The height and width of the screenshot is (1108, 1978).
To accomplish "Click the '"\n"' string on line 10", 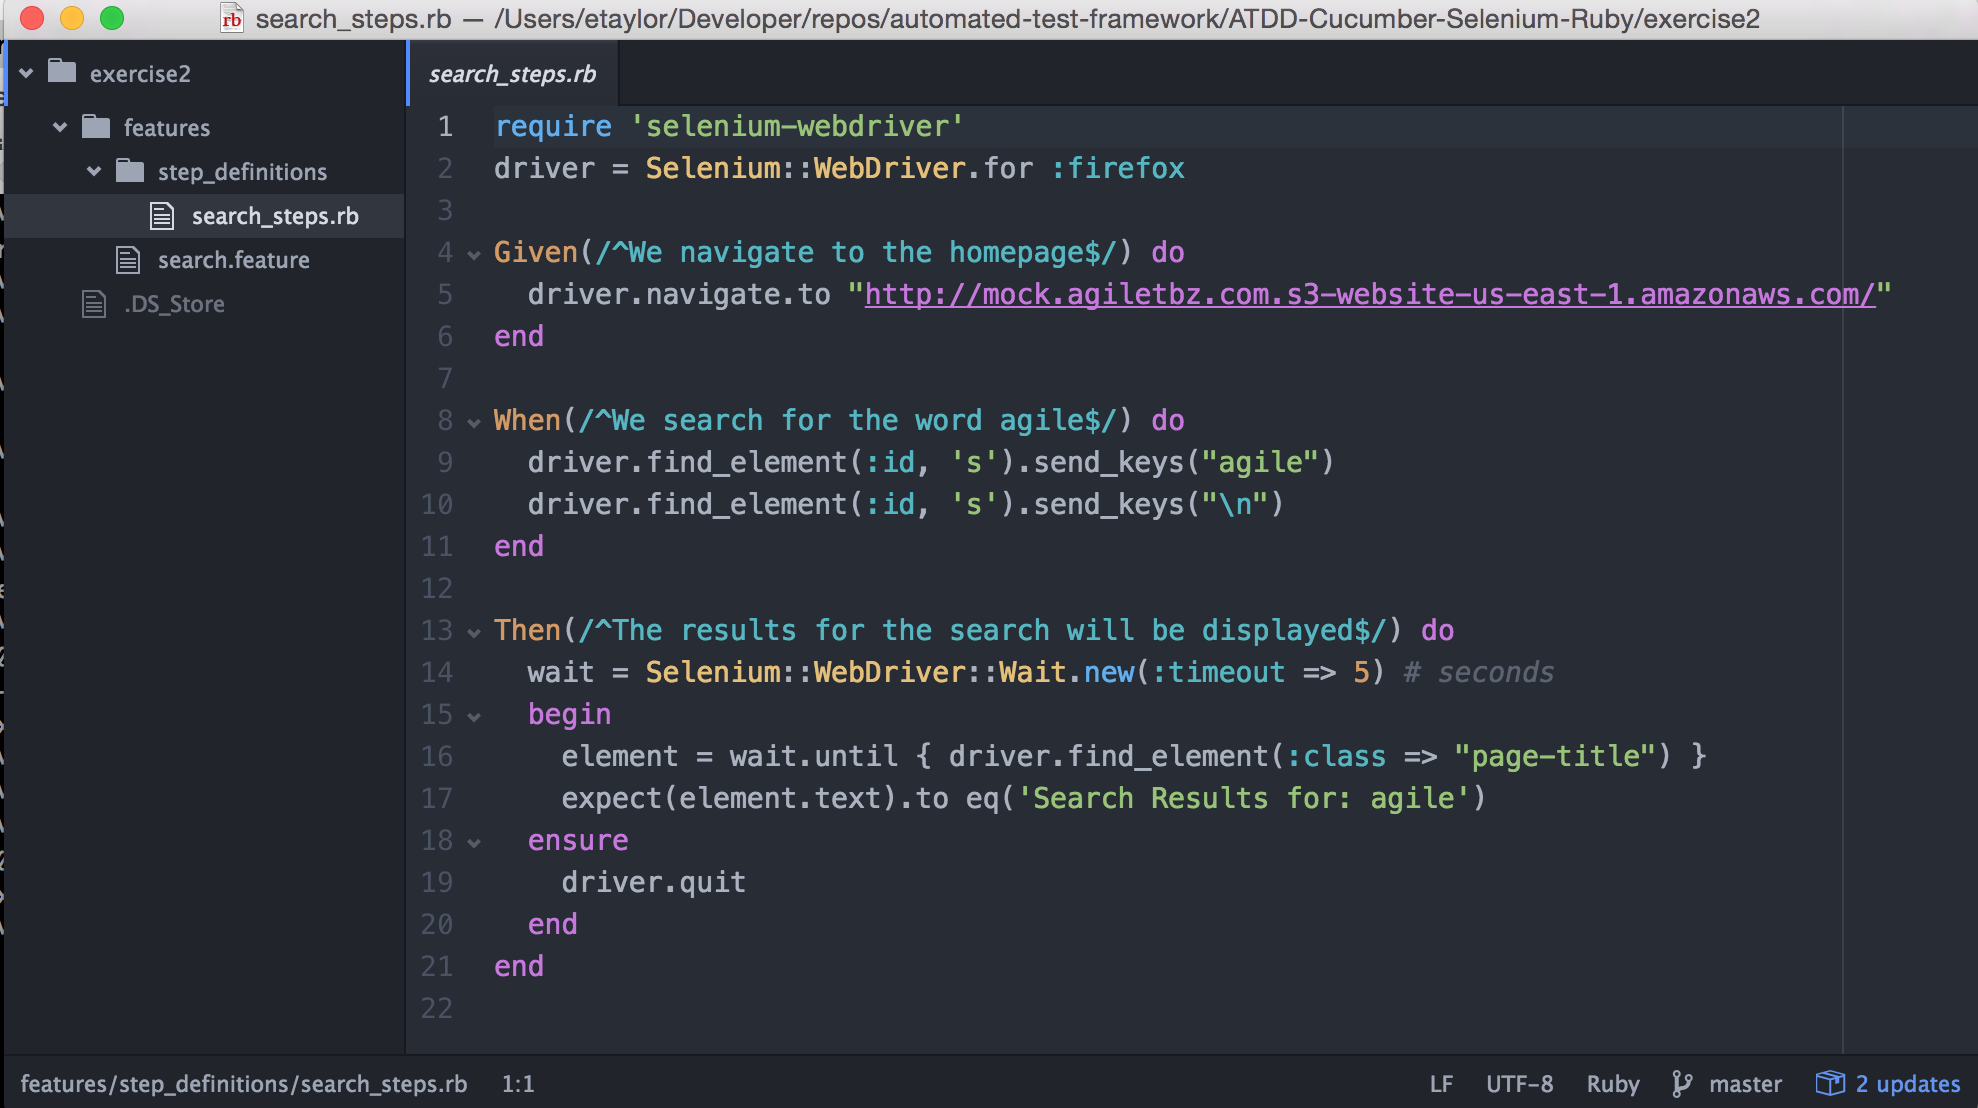I will [x=1234, y=504].
